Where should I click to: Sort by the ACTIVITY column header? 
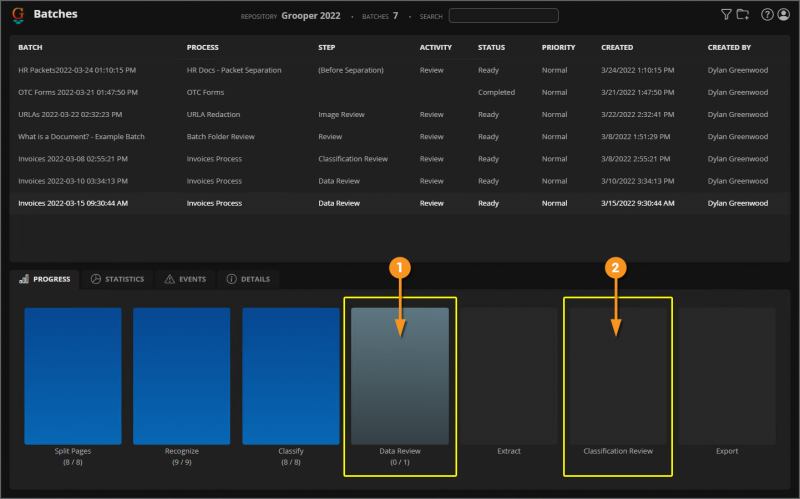436,47
